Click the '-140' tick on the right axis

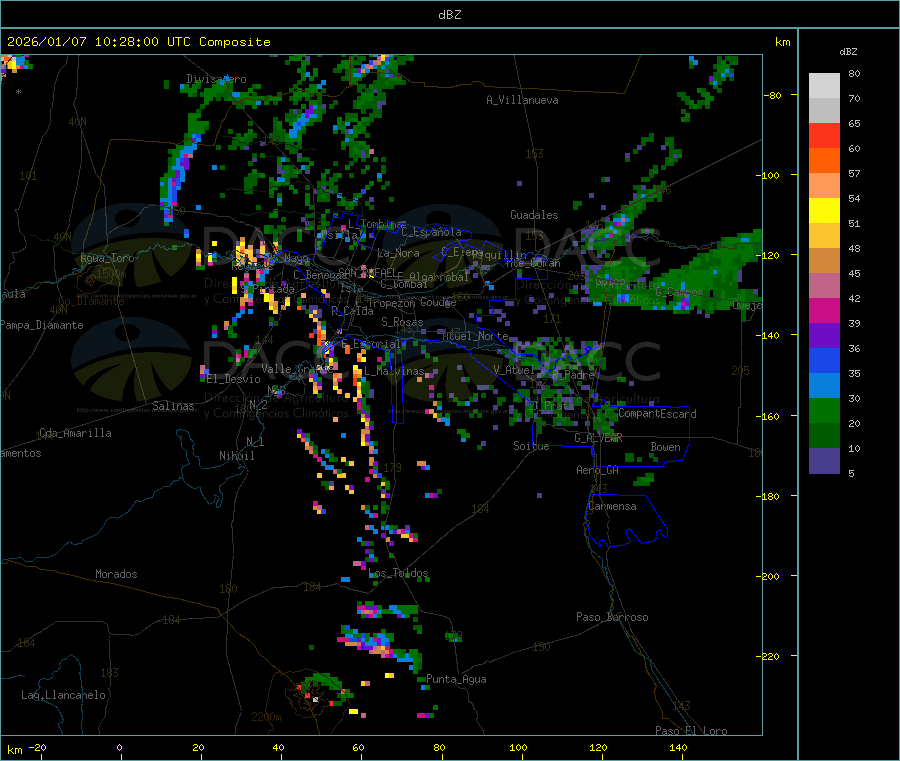pyautogui.click(x=769, y=335)
